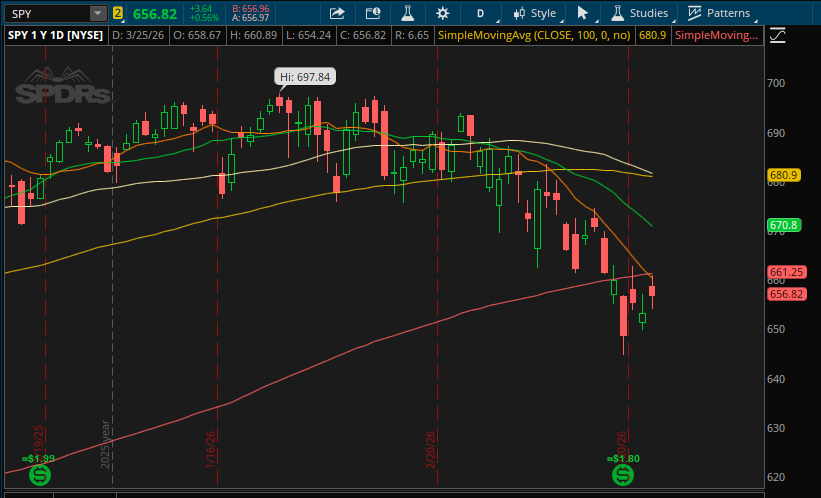Click the A: 656.97 ask quote
Image resolution: width=821 pixels, height=498 pixels.
tap(250, 18)
